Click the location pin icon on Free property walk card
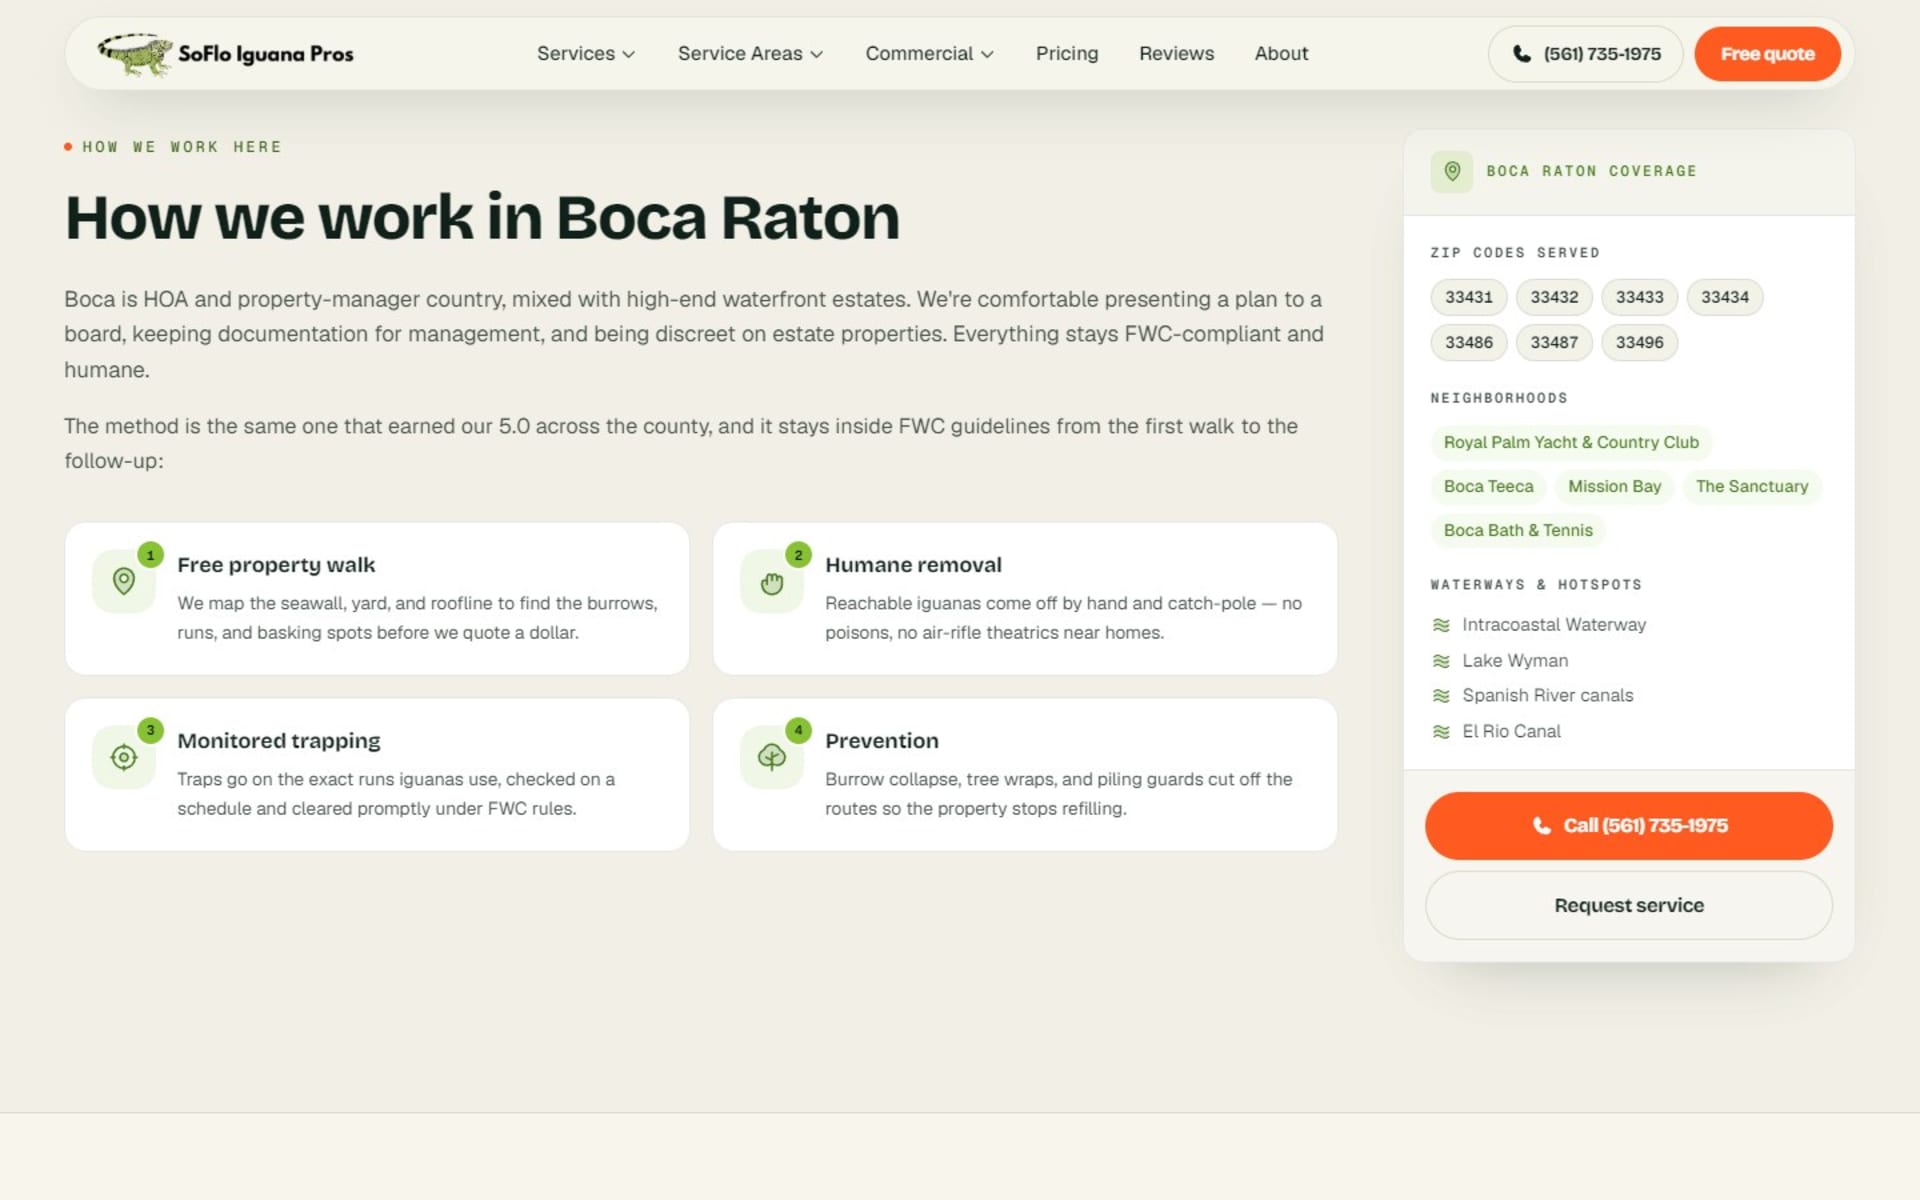This screenshot has width=1920, height=1200. coord(124,581)
